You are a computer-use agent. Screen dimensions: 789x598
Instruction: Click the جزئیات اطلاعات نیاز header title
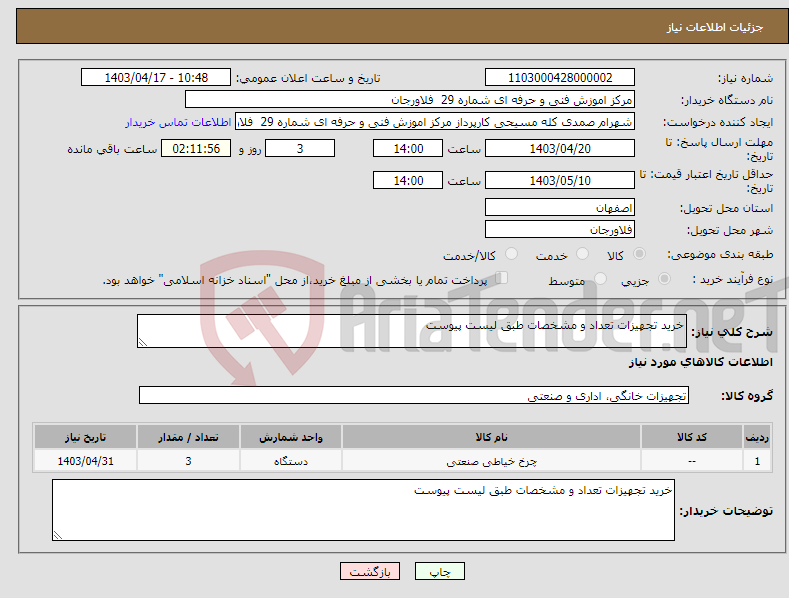tap(715, 27)
